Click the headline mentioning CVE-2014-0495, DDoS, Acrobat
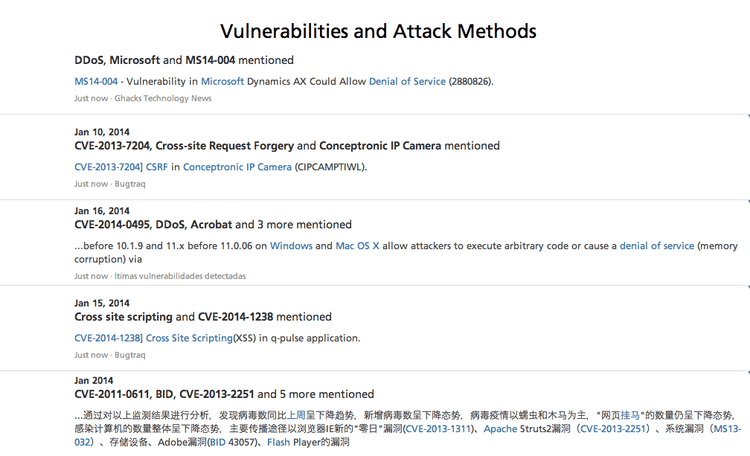This screenshot has height=456, width=750. pyautogui.click(x=213, y=225)
